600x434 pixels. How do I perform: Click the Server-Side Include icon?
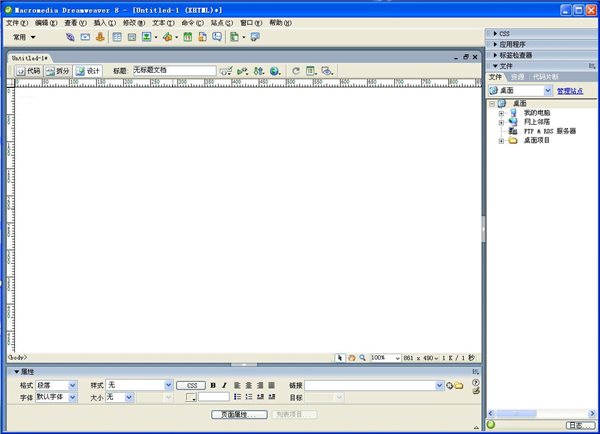(202, 37)
